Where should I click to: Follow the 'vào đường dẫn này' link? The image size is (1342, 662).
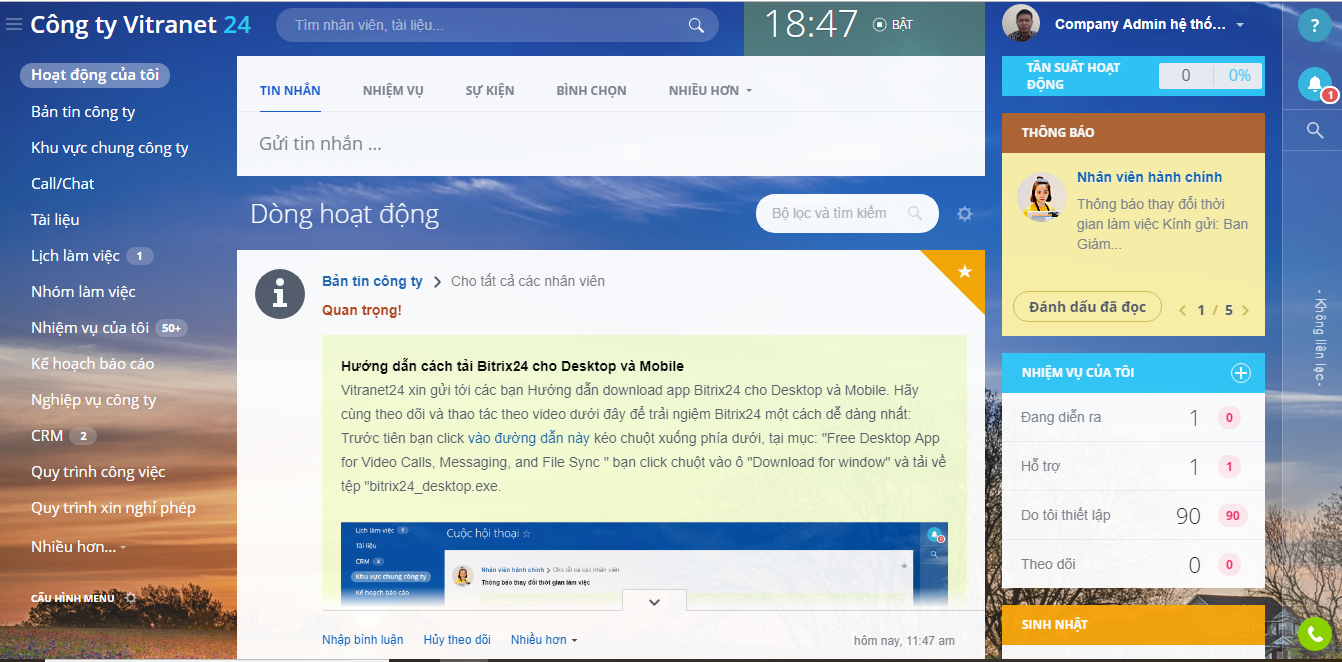point(528,438)
